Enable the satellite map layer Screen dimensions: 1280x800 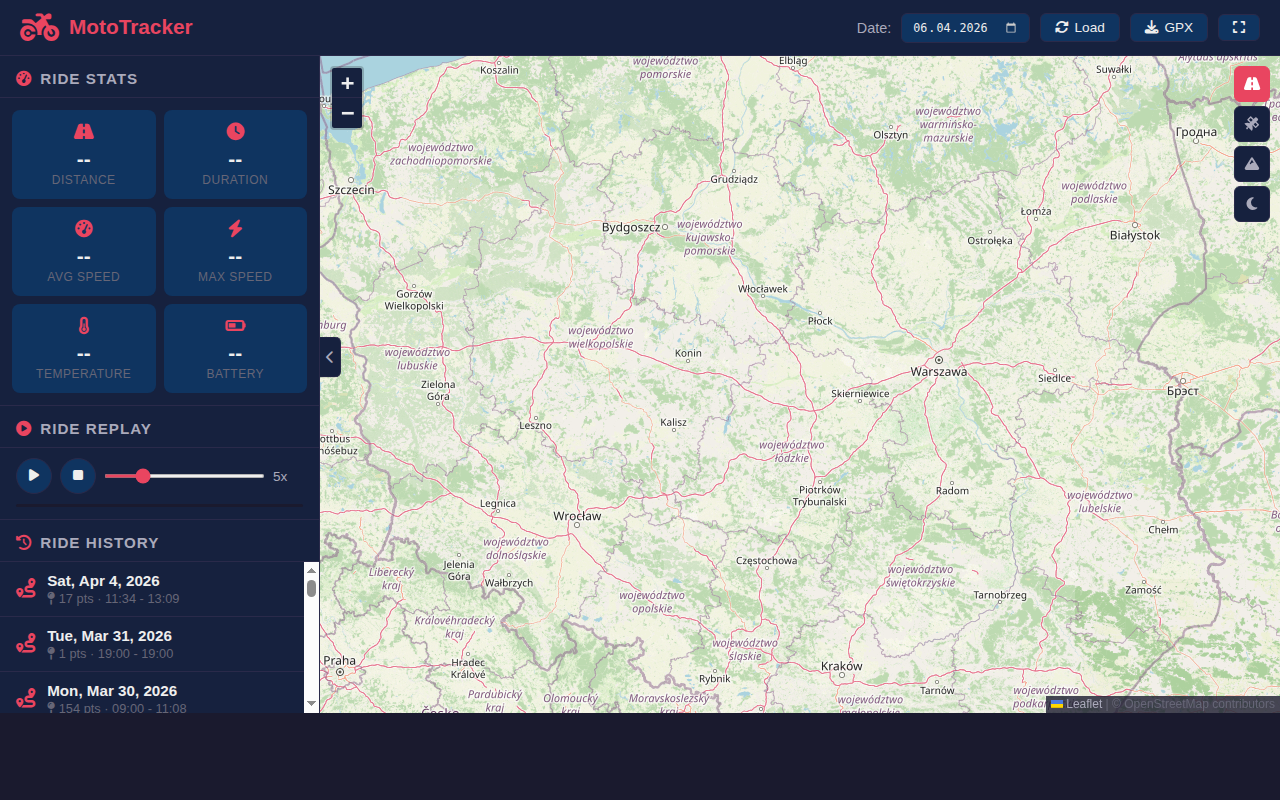click(1251, 123)
